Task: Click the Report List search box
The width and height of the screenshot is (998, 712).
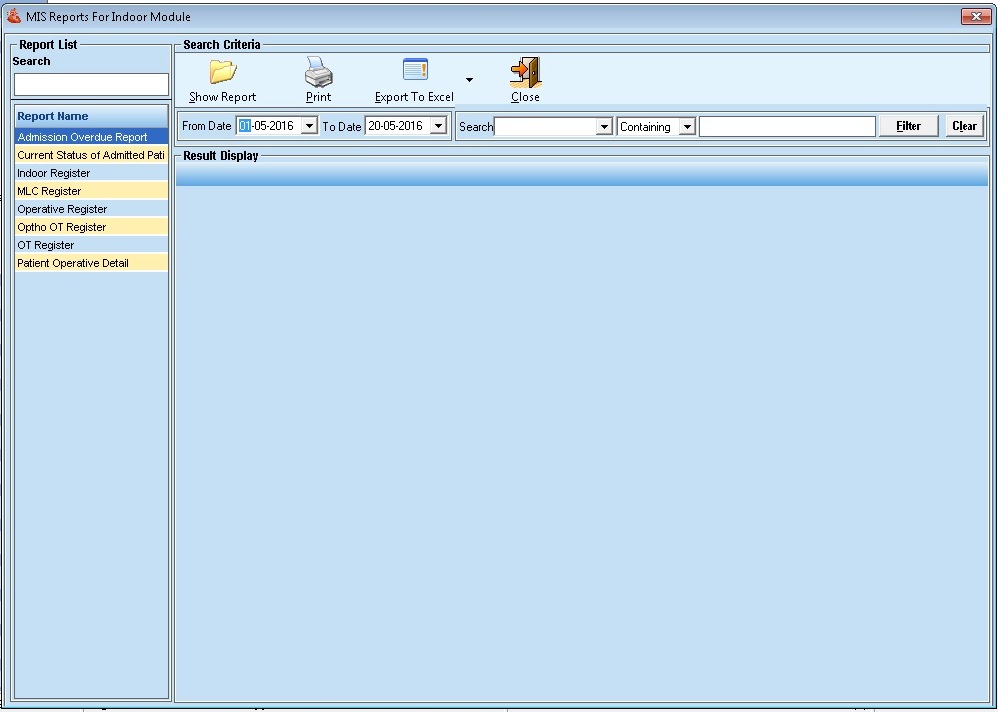Action: (x=91, y=84)
